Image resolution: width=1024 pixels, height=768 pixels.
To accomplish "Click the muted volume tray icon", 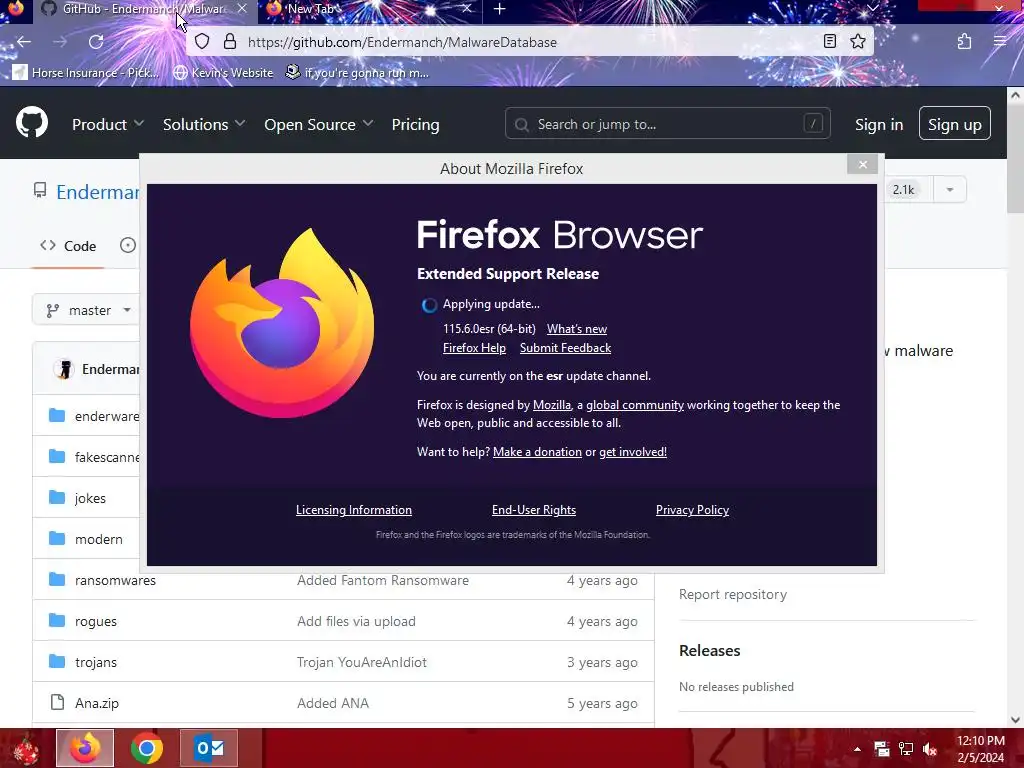I will [931, 749].
